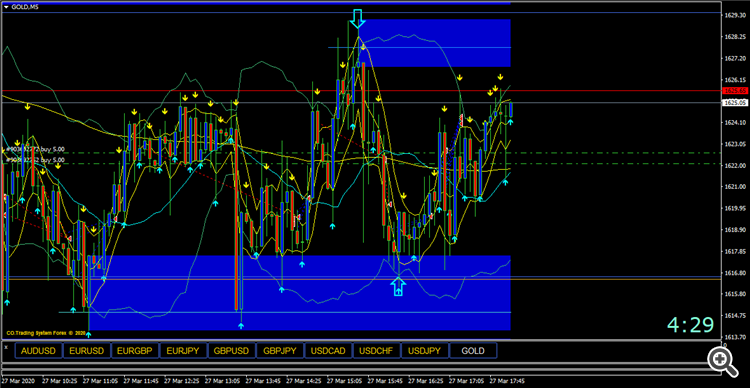Viewport: 750px width, 388px height.
Task: Close the symbol button panel with x
Action: [x=6, y=347]
